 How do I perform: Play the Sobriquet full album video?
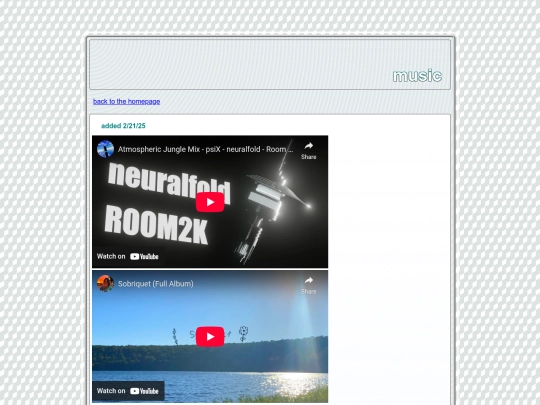click(x=210, y=336)
